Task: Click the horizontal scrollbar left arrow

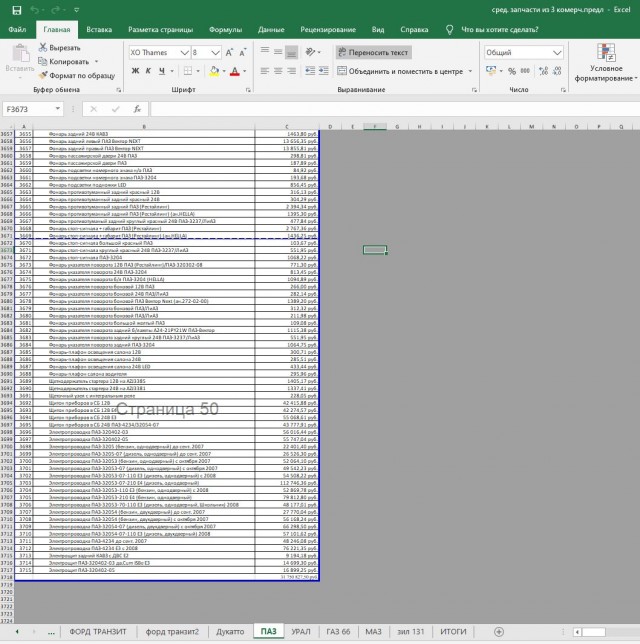Action: point(577,632)
